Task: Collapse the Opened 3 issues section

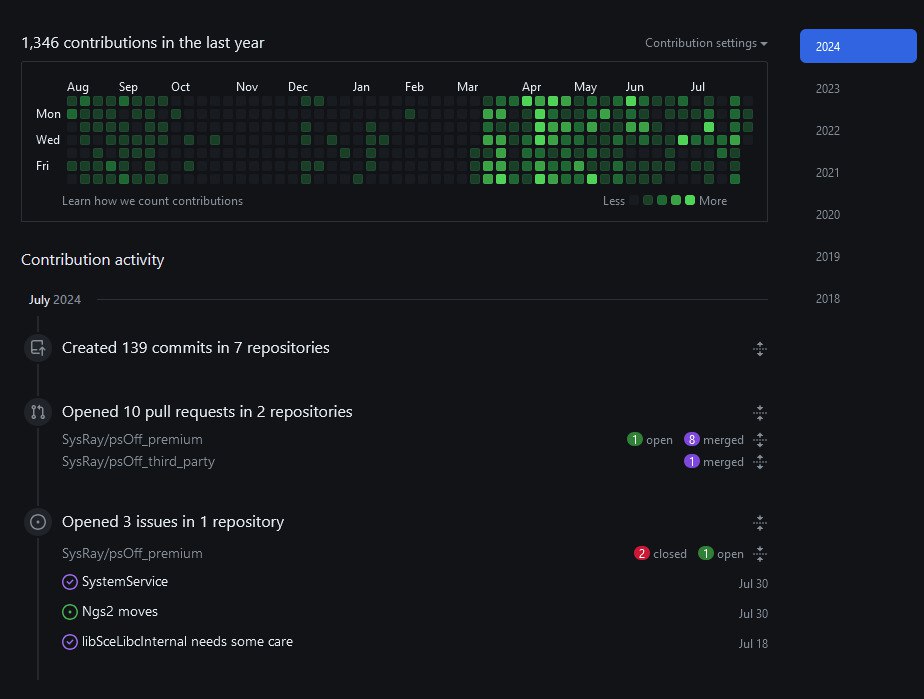Action: [x=759, y=522]
